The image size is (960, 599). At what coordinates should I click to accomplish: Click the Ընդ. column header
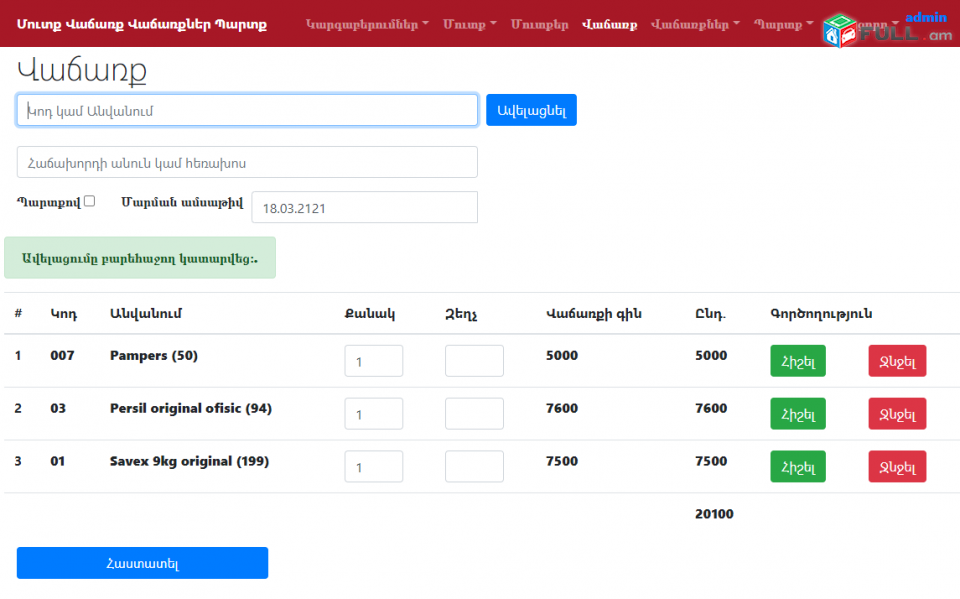tap(710, 314)
